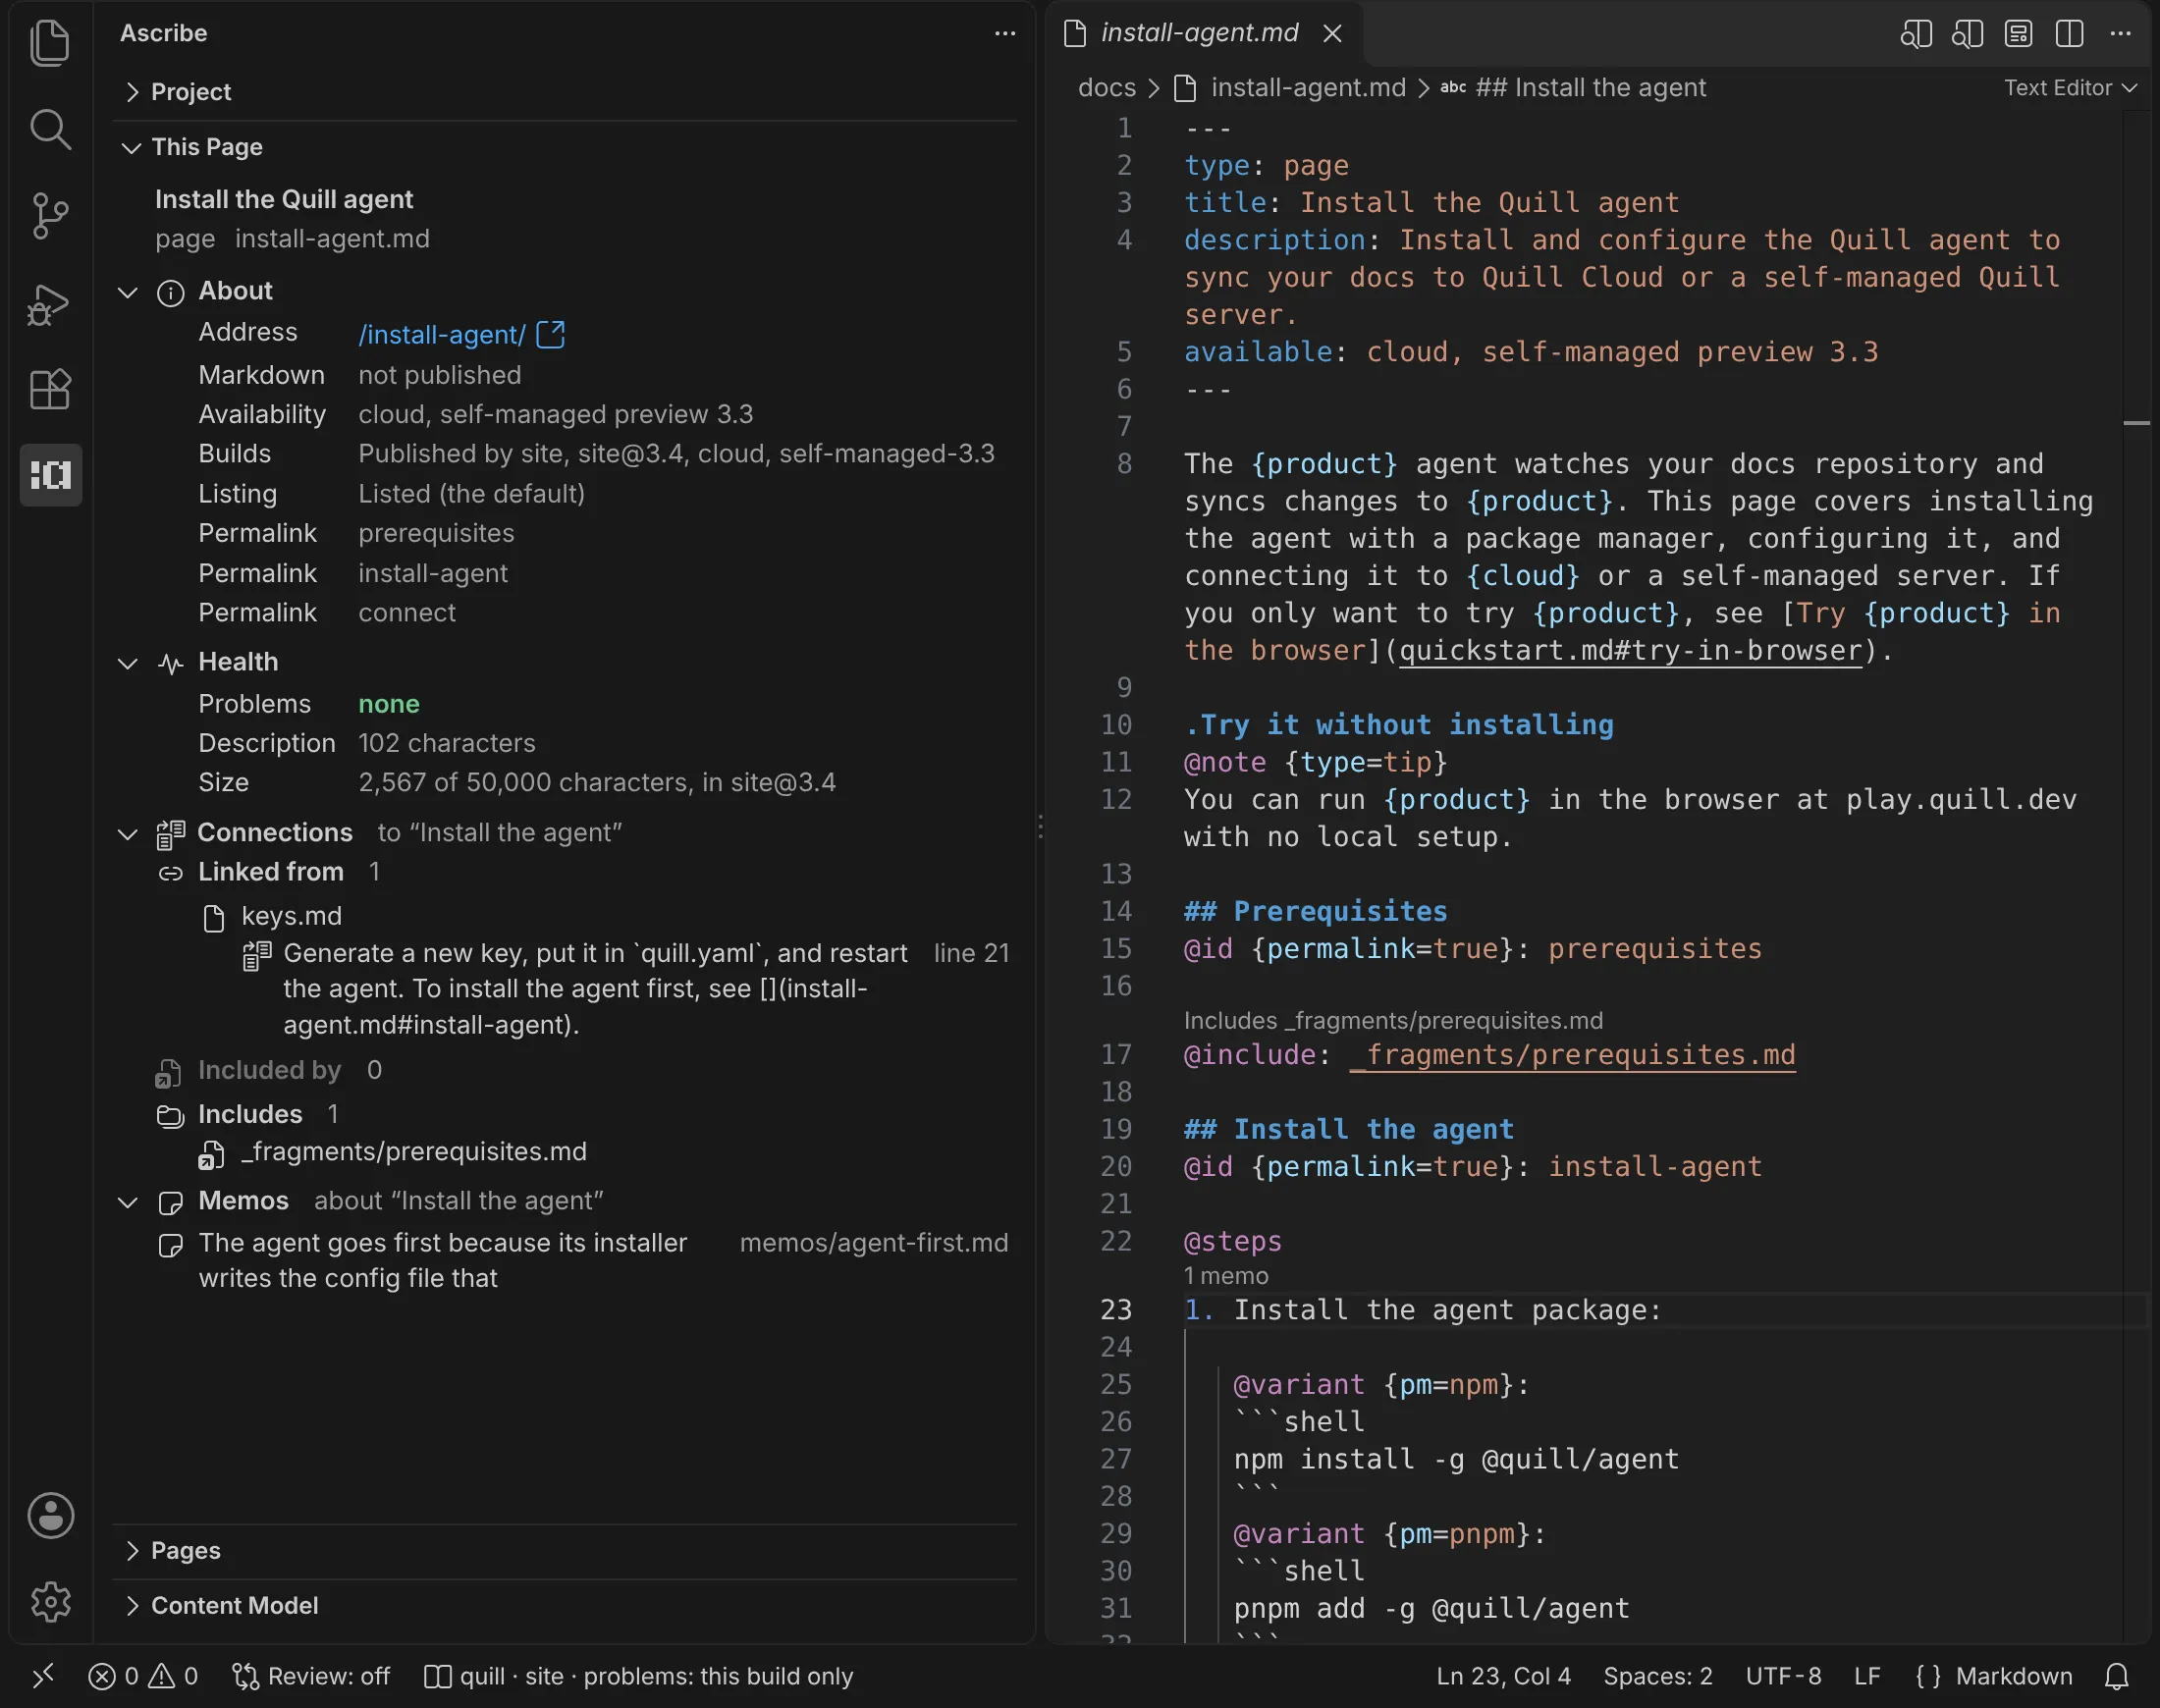
Task: Open editor more actions ellipsis
Action: click(2121, 33)
